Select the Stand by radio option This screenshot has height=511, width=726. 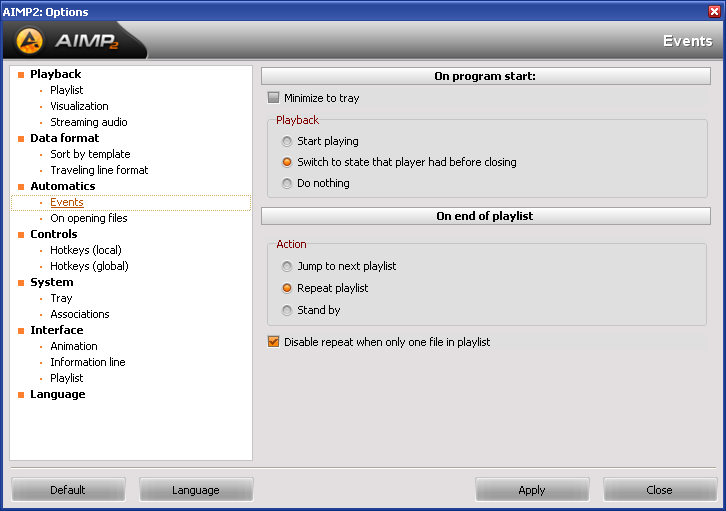[287, 310]
